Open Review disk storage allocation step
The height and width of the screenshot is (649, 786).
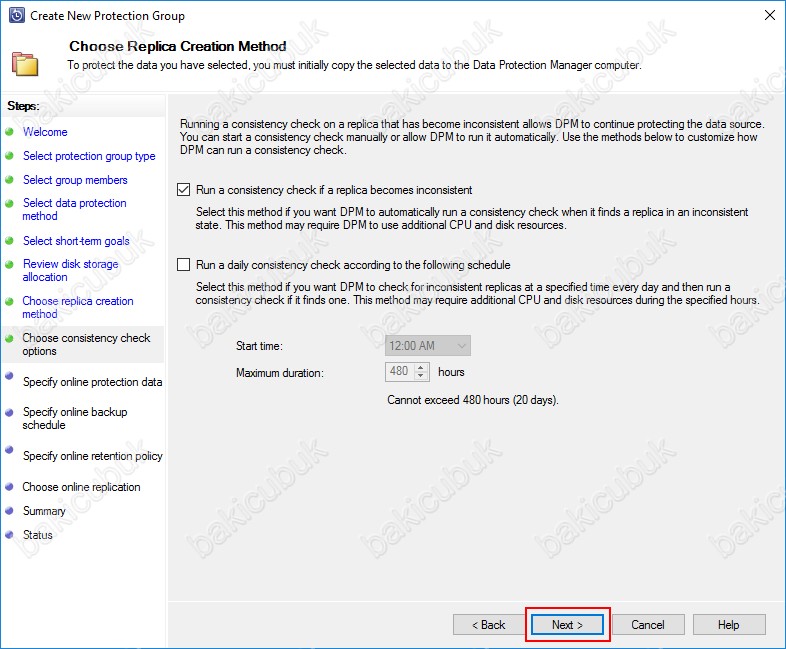point(70,270)
